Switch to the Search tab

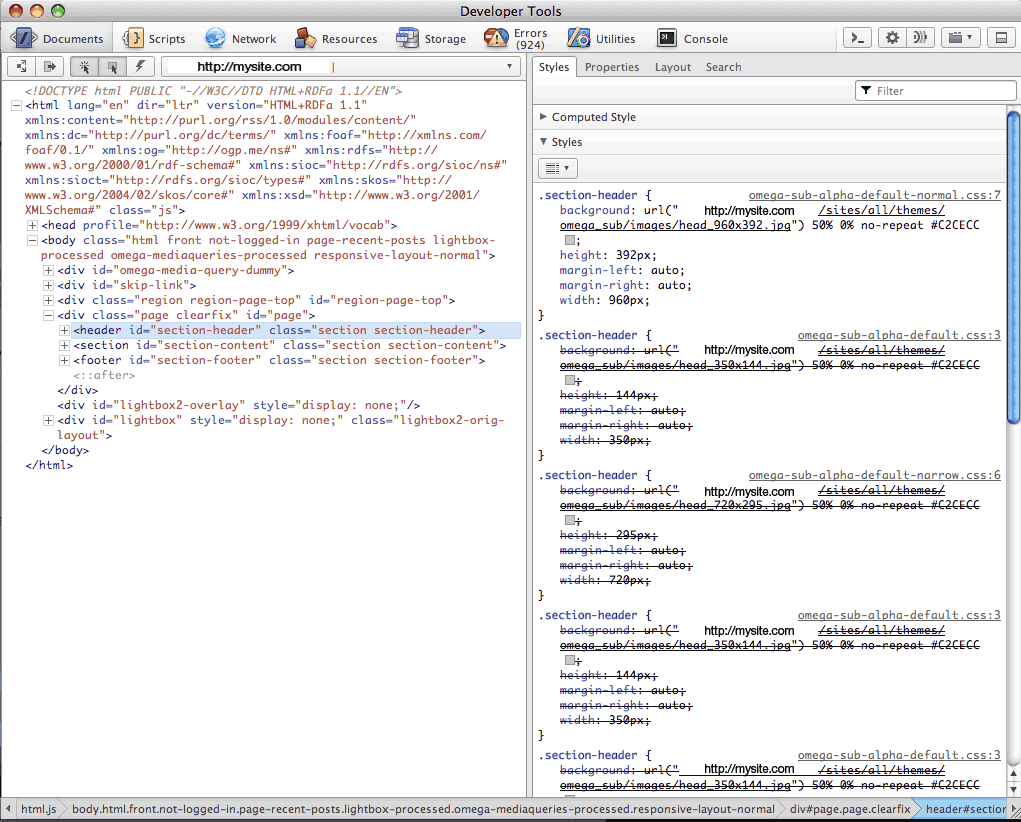[x=723, y=67]
